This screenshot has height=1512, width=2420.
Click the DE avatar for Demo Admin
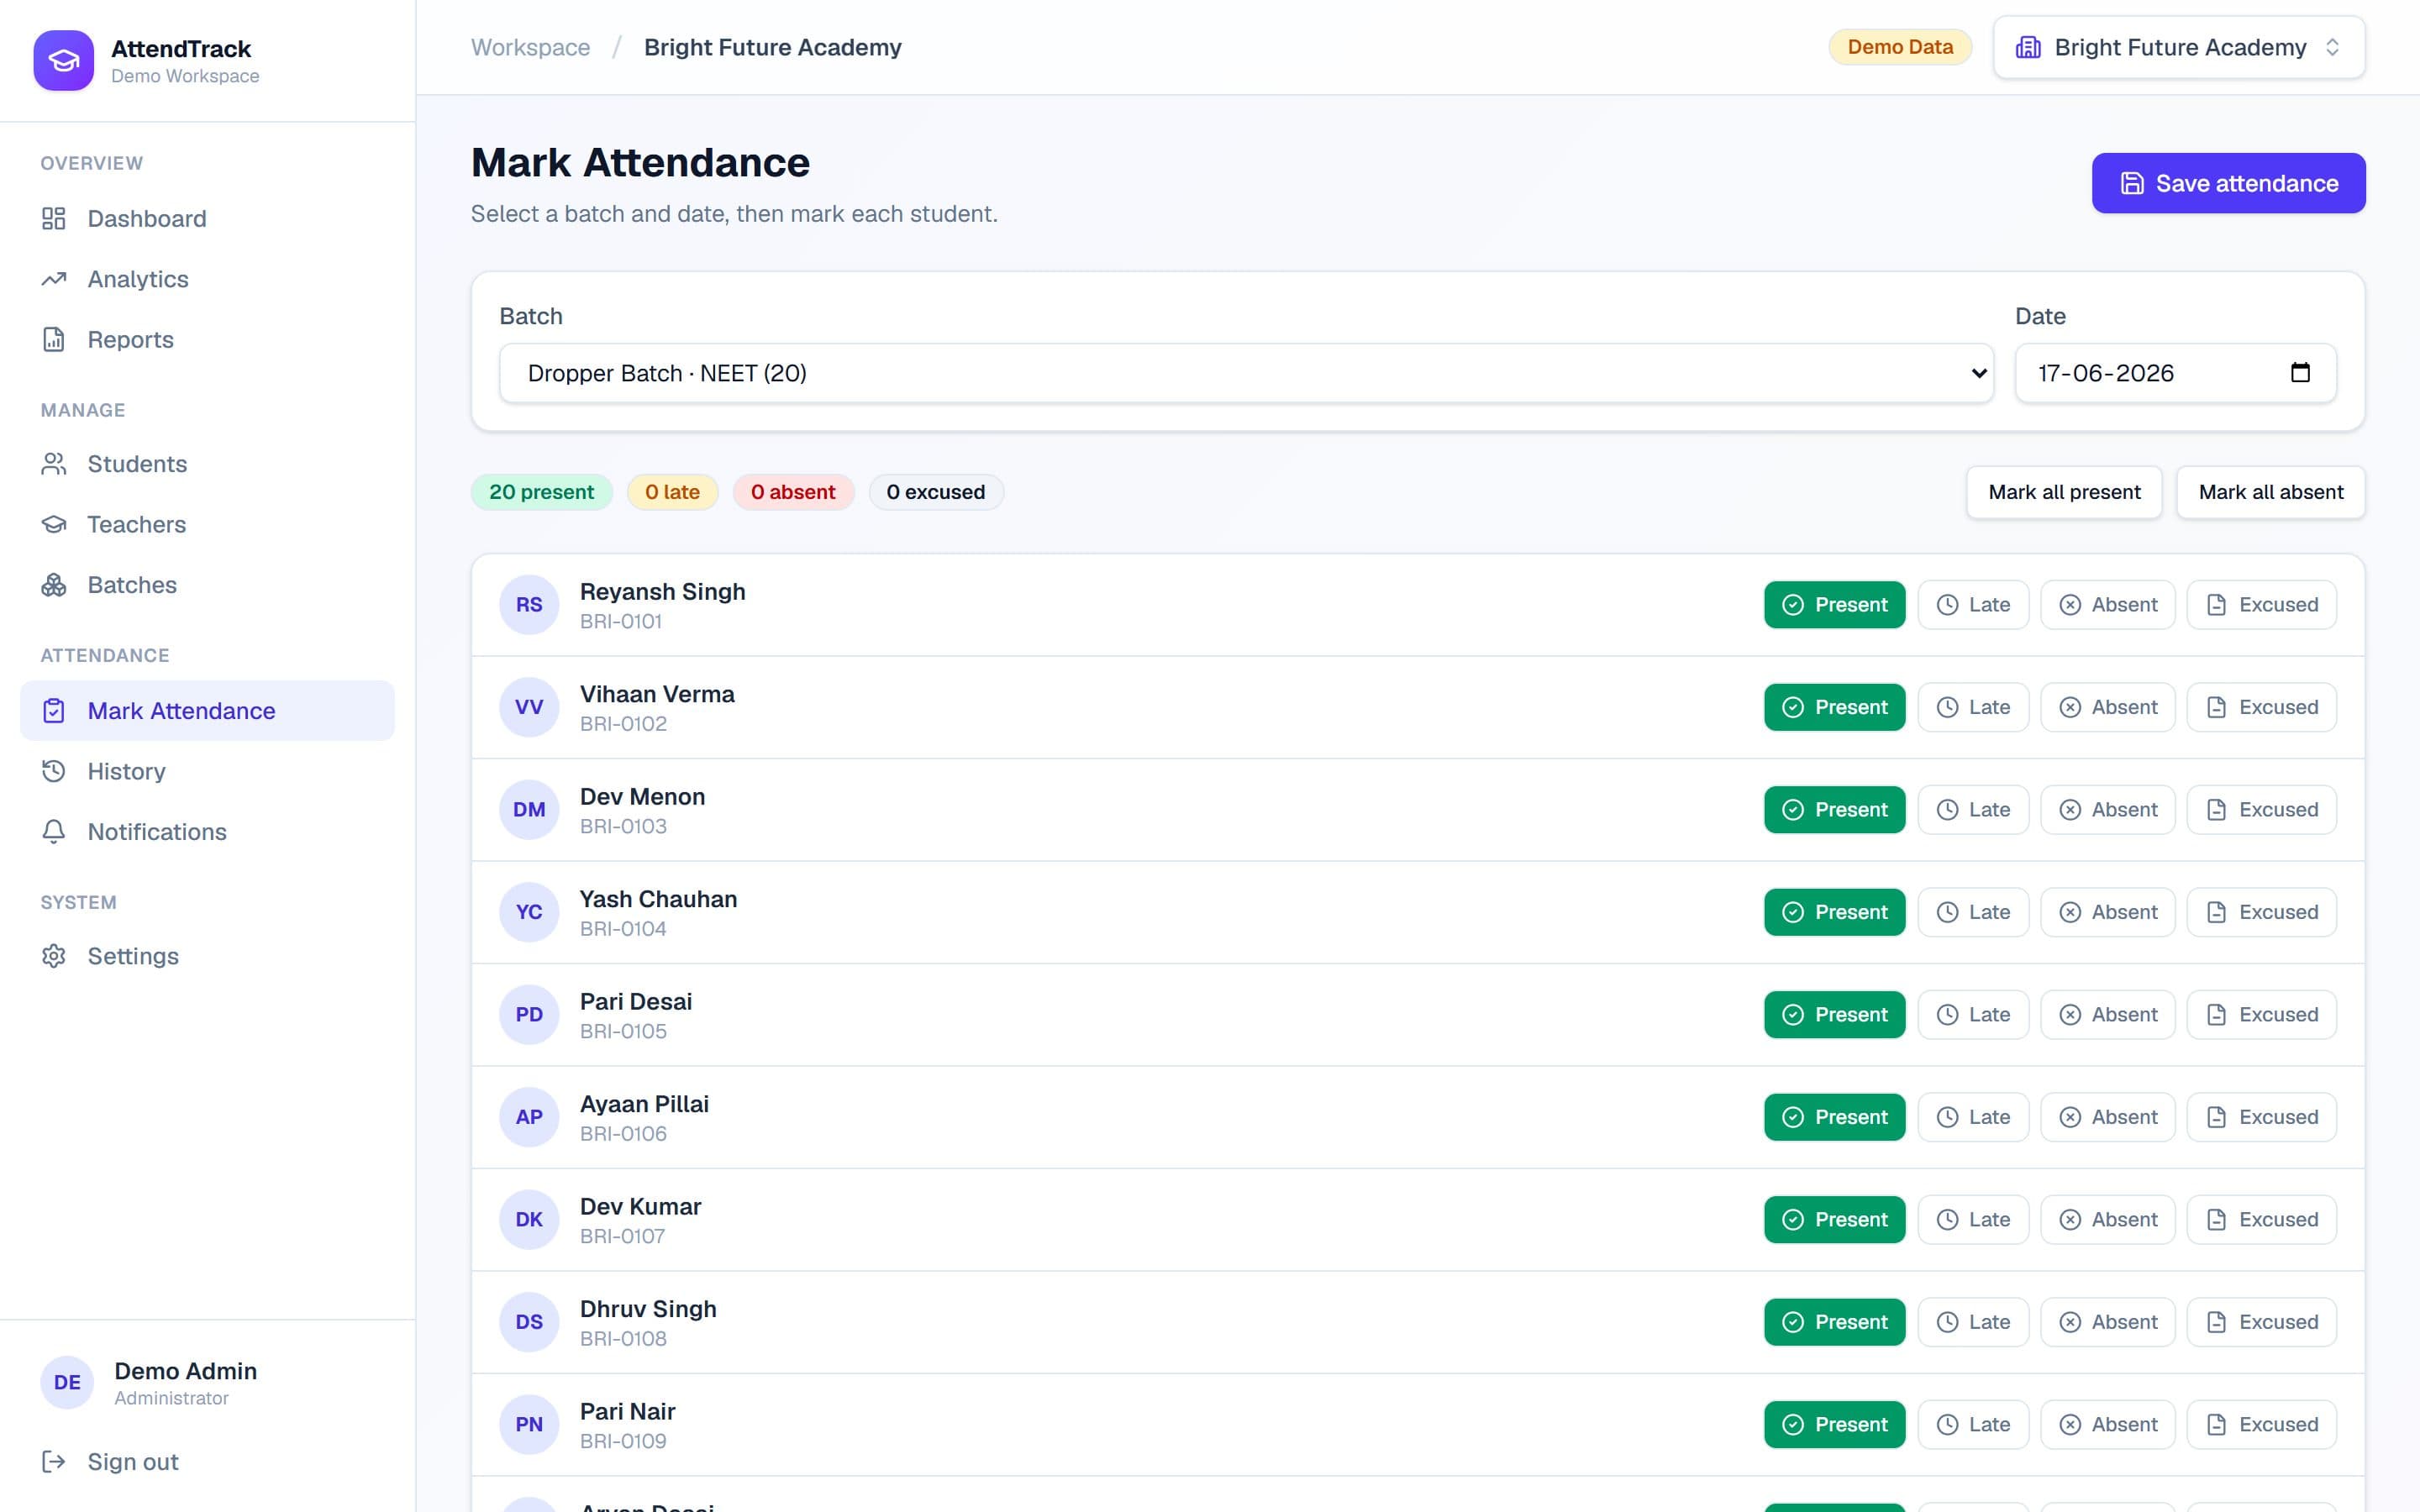coord(67,1382)
